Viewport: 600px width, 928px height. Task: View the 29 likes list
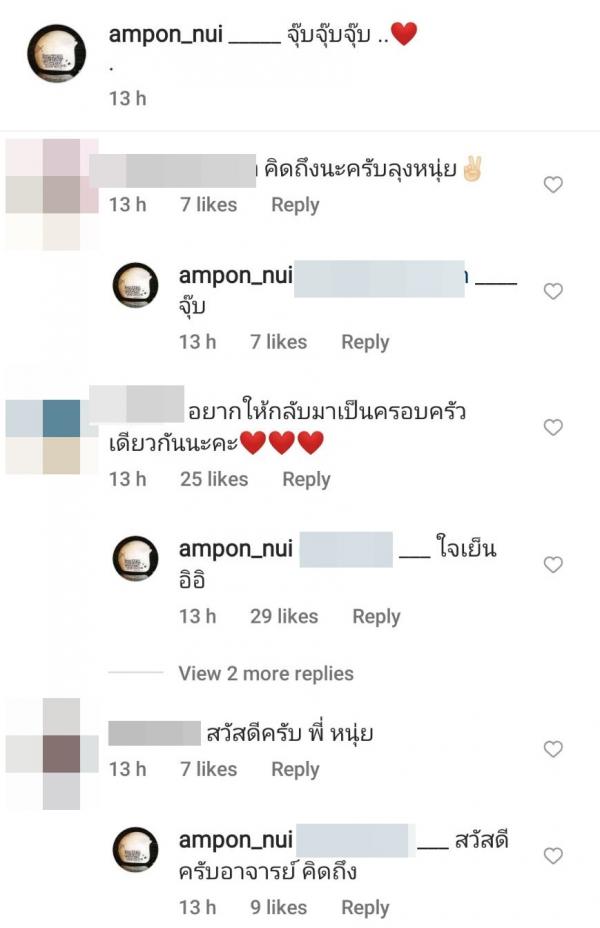click(284, 617)
